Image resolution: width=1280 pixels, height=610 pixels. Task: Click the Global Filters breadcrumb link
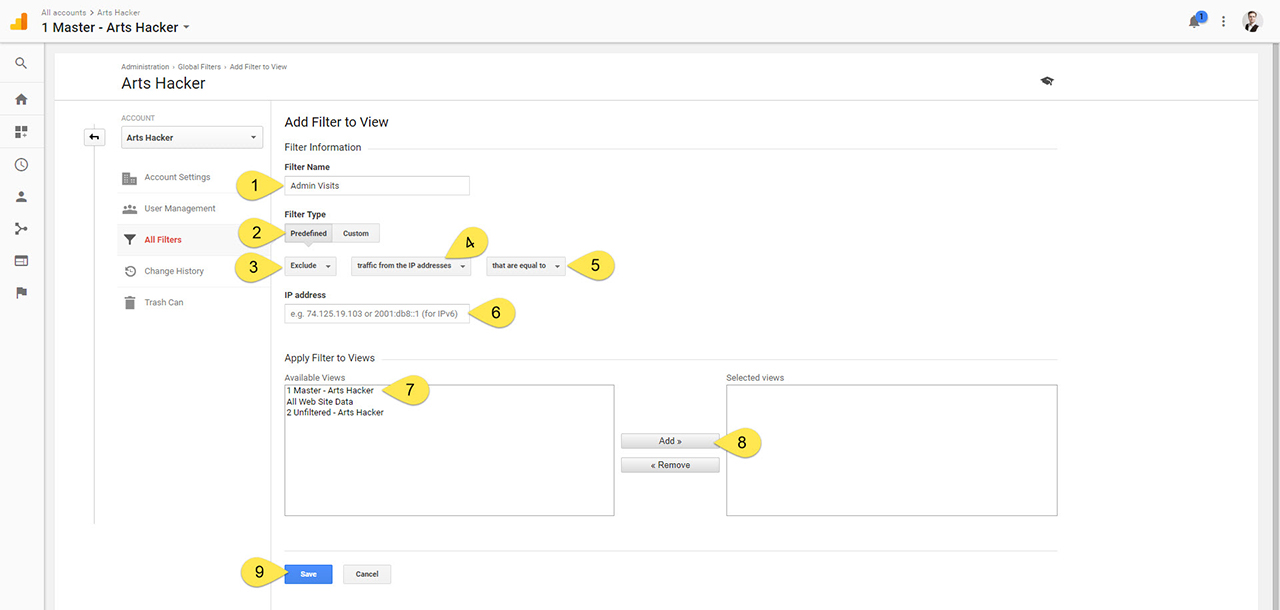(x=200, y=67)
